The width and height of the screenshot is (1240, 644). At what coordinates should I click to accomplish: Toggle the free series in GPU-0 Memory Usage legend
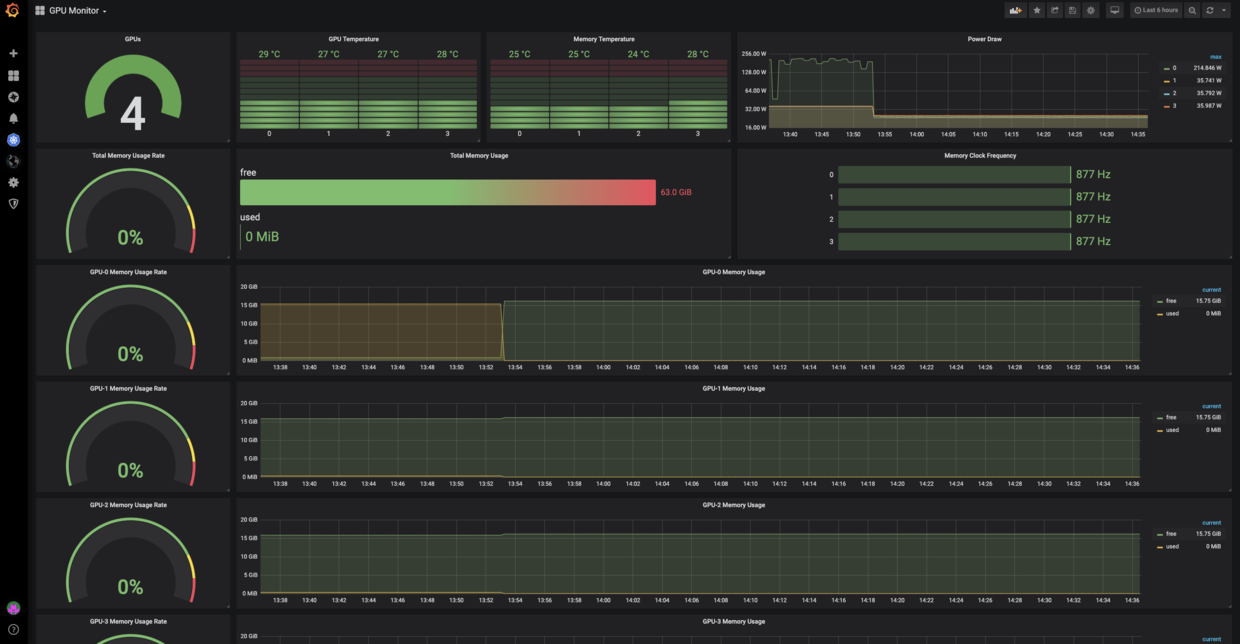[1170, 300]
